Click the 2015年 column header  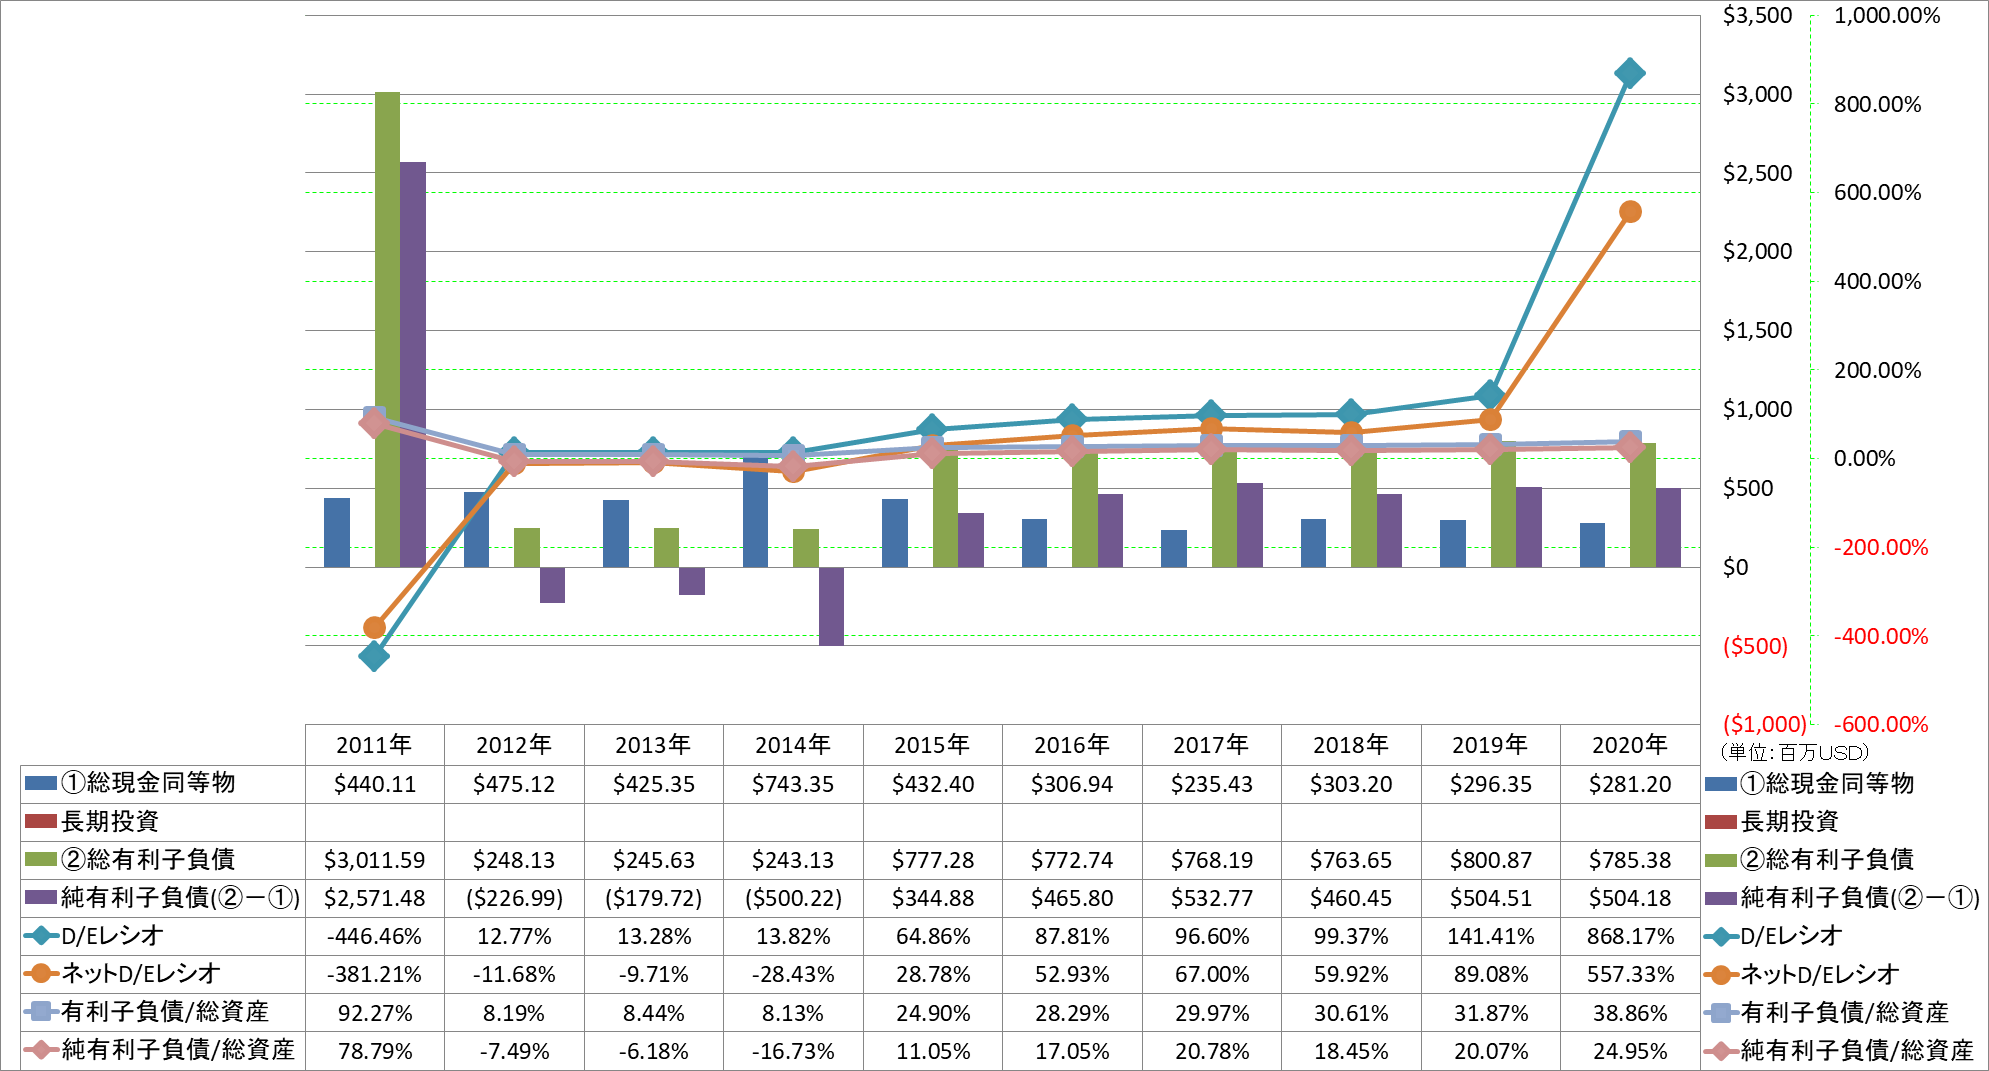[x=932, y=745]
